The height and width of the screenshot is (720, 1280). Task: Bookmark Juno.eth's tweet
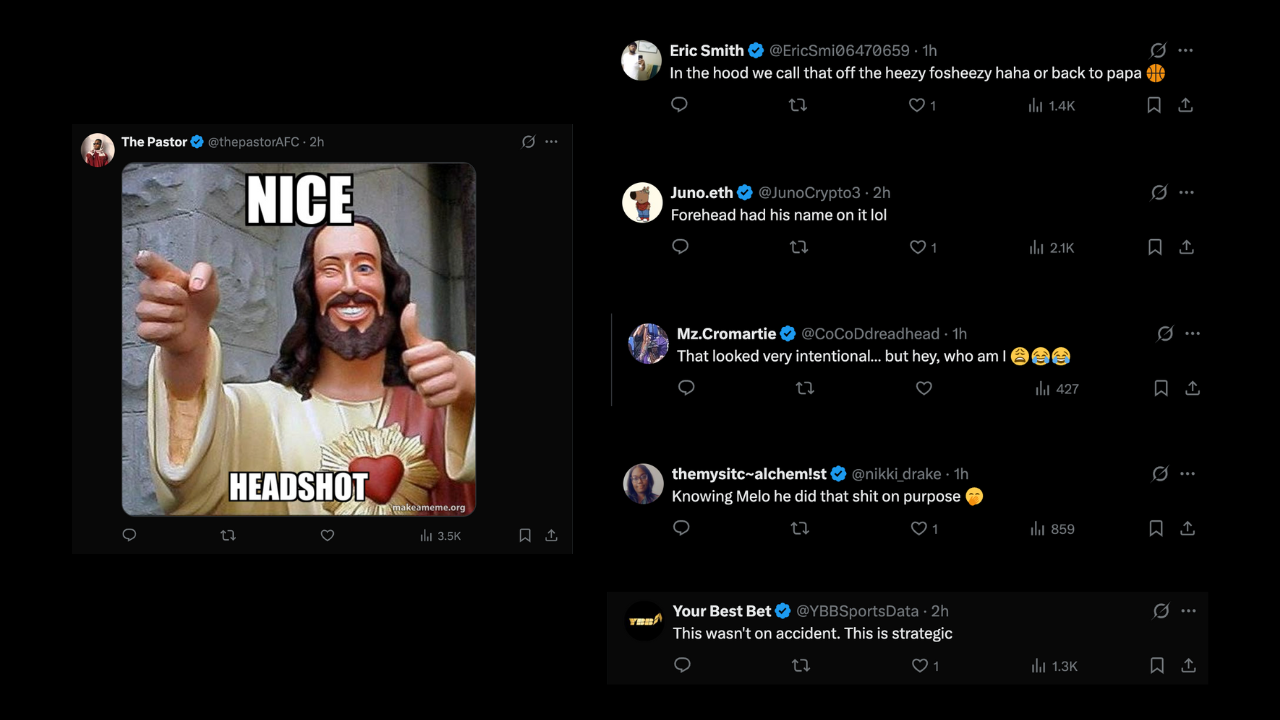pos(1155,247)
